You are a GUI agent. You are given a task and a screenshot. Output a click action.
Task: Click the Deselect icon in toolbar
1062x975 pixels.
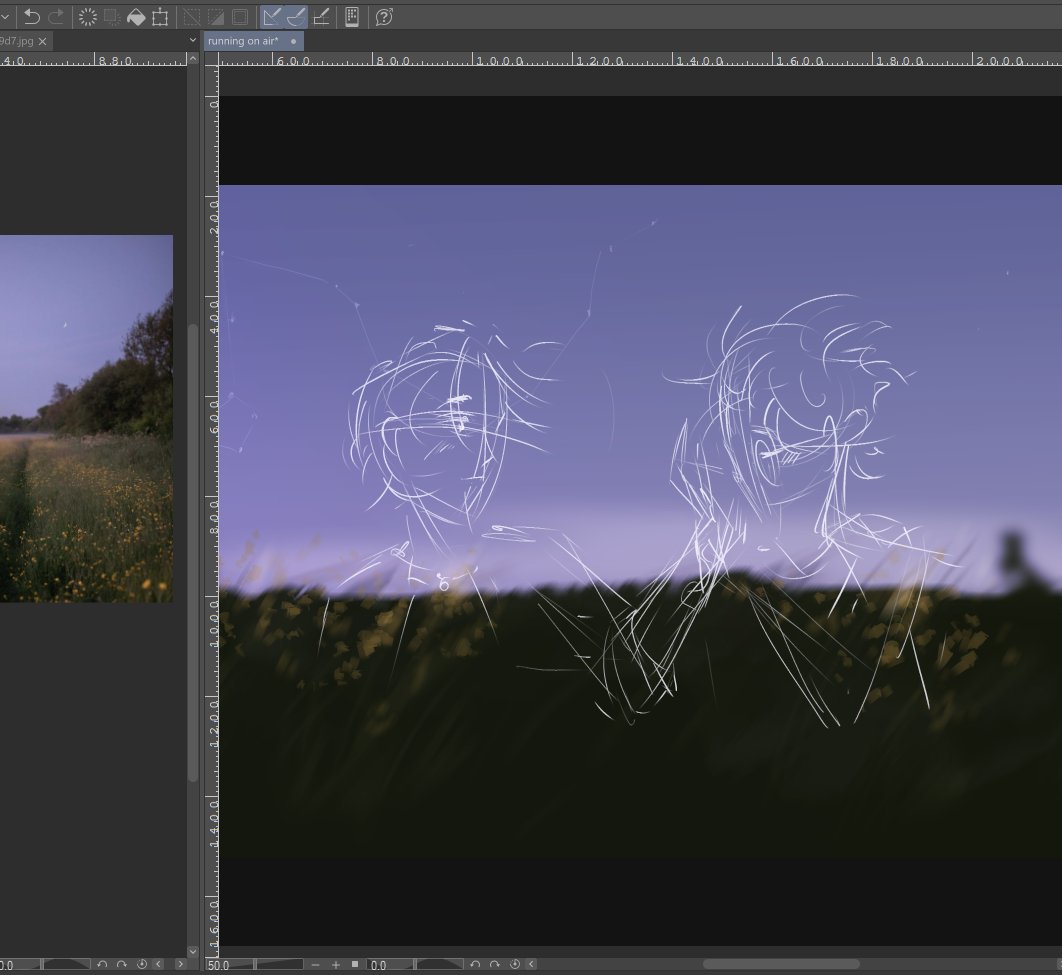point(192,17)
